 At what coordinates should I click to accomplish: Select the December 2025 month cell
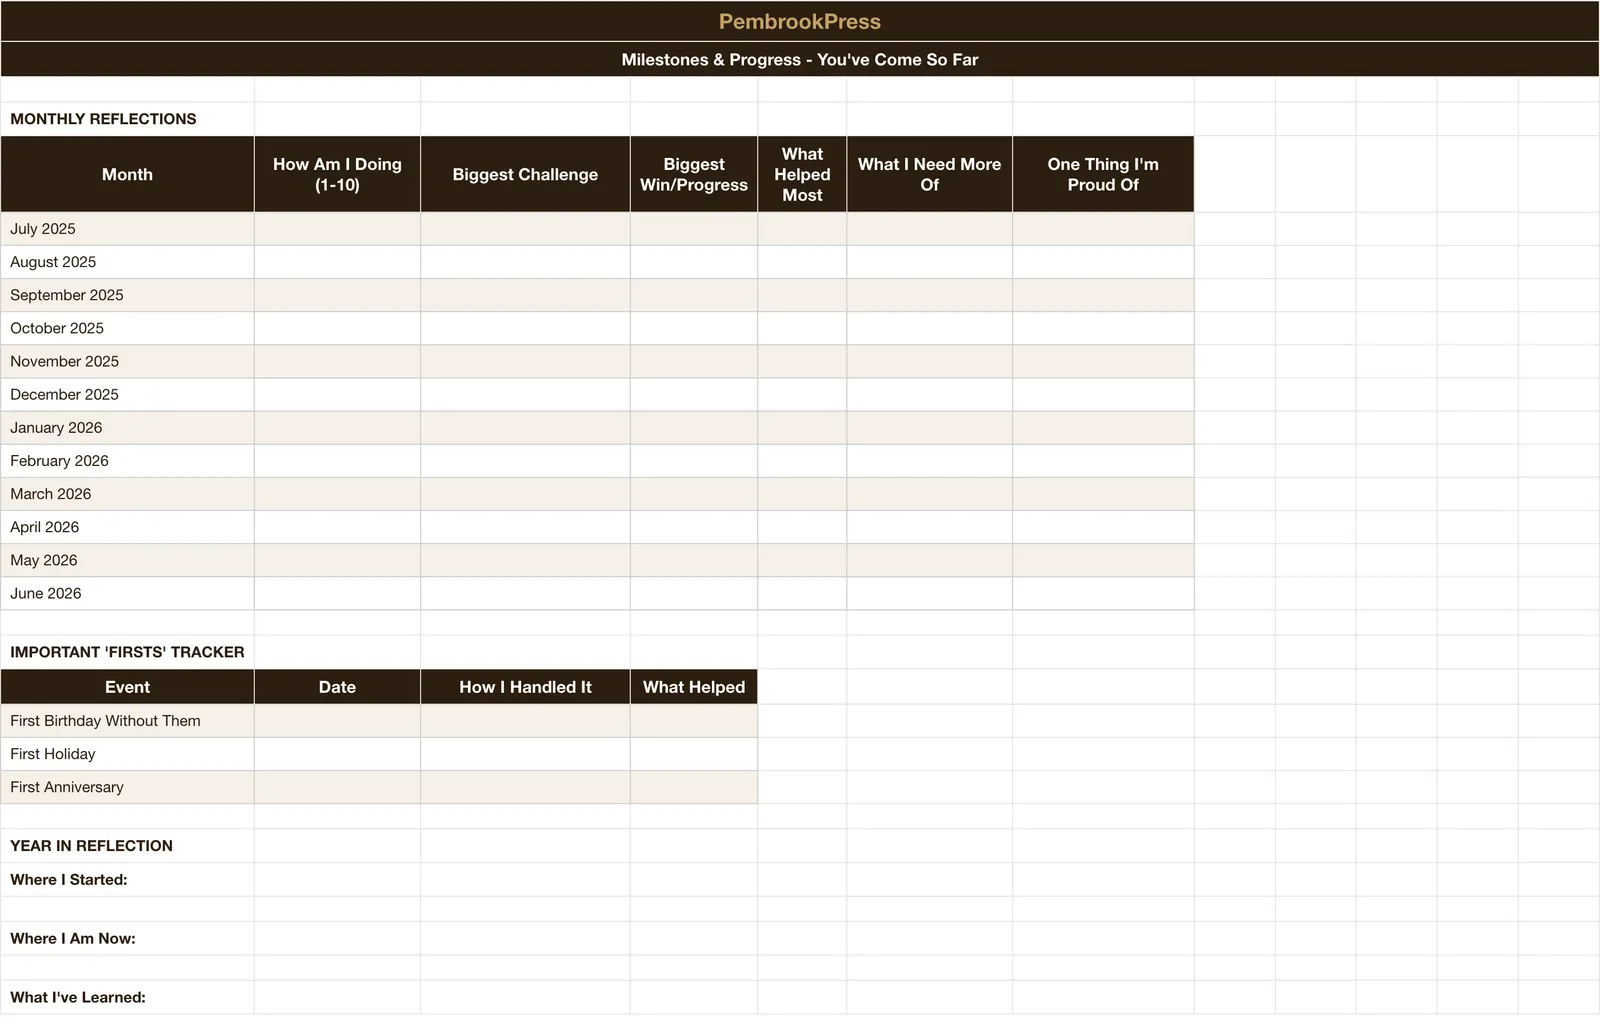[127, 394]
